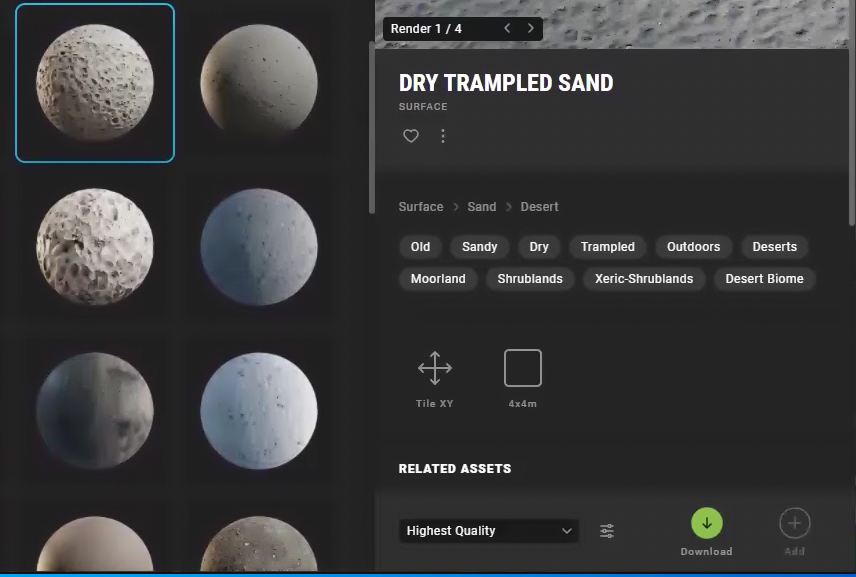Select the smooth blue-gray sphere in the second row
856x577 pixels.
click(x=259, y=247)
